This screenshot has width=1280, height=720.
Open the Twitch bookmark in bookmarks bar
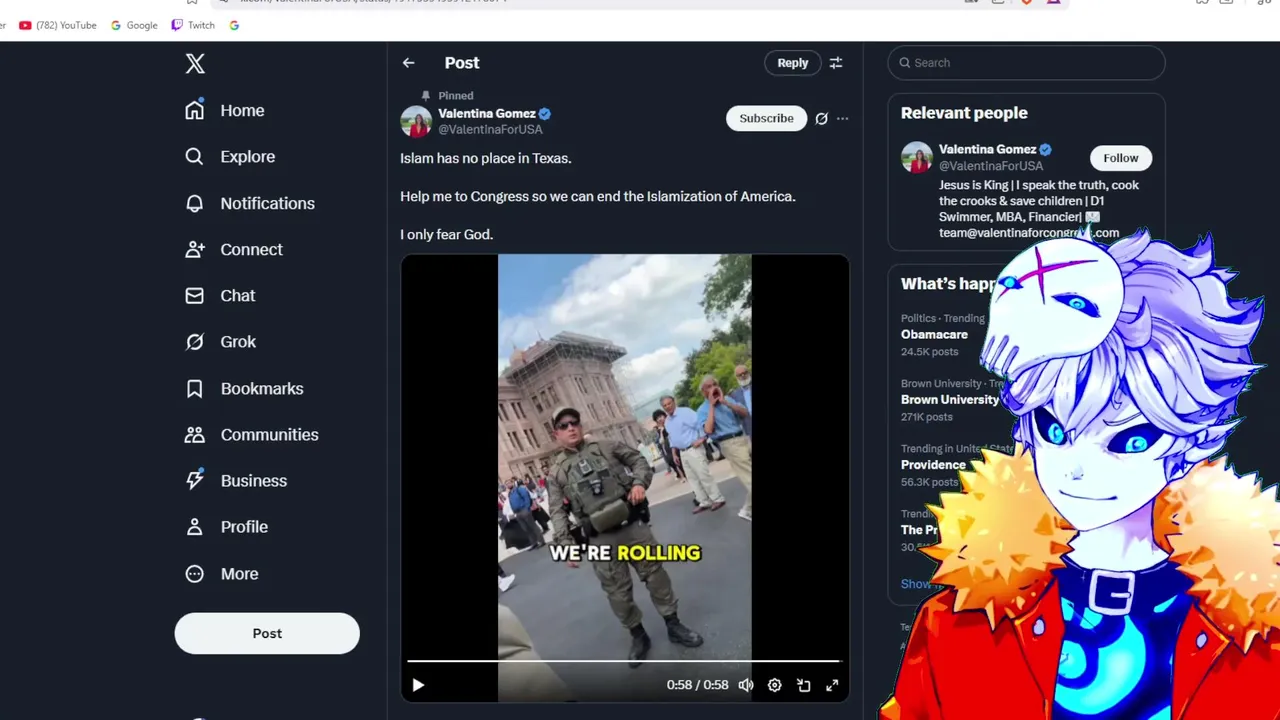[193, 25]
